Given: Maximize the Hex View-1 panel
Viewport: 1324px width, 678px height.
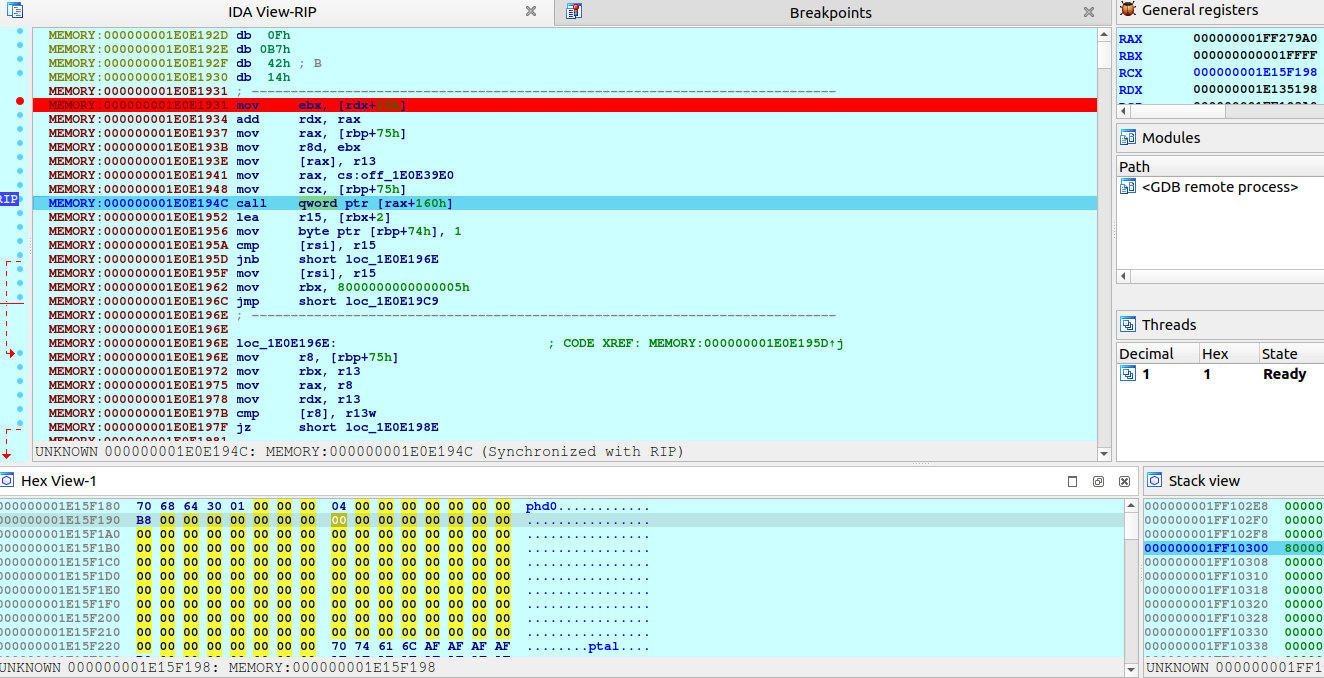Looking at the screenshot, I should (x=1072, y=481).
